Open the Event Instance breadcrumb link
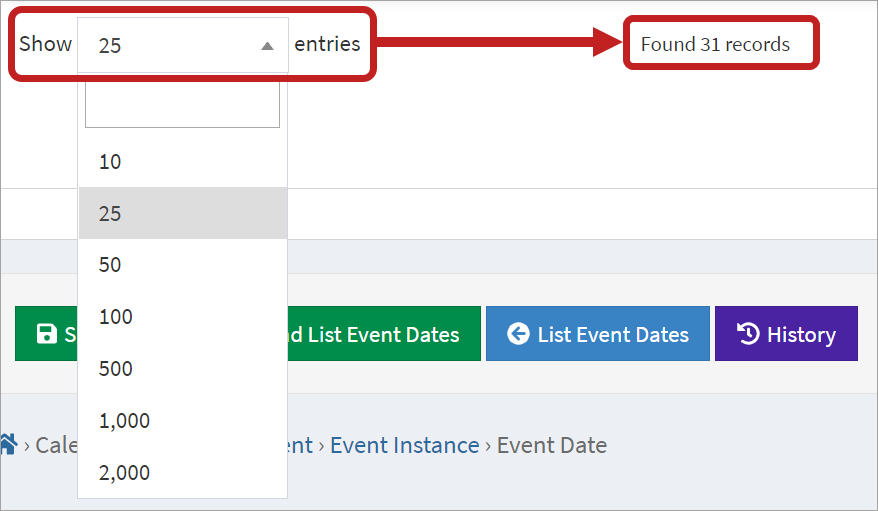 pos(404,445)
